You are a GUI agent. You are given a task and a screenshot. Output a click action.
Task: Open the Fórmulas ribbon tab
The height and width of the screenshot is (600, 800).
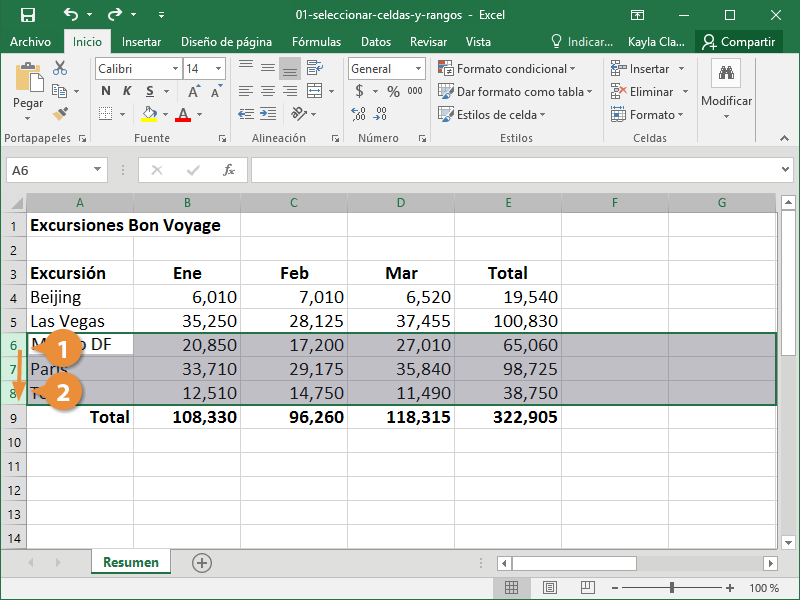[x=316, y=42]
